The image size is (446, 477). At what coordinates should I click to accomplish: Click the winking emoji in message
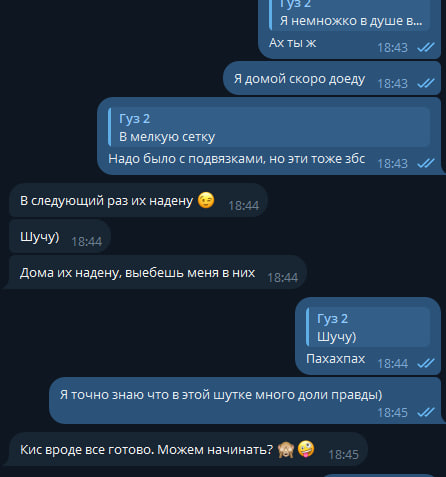[x=206, y=200]
